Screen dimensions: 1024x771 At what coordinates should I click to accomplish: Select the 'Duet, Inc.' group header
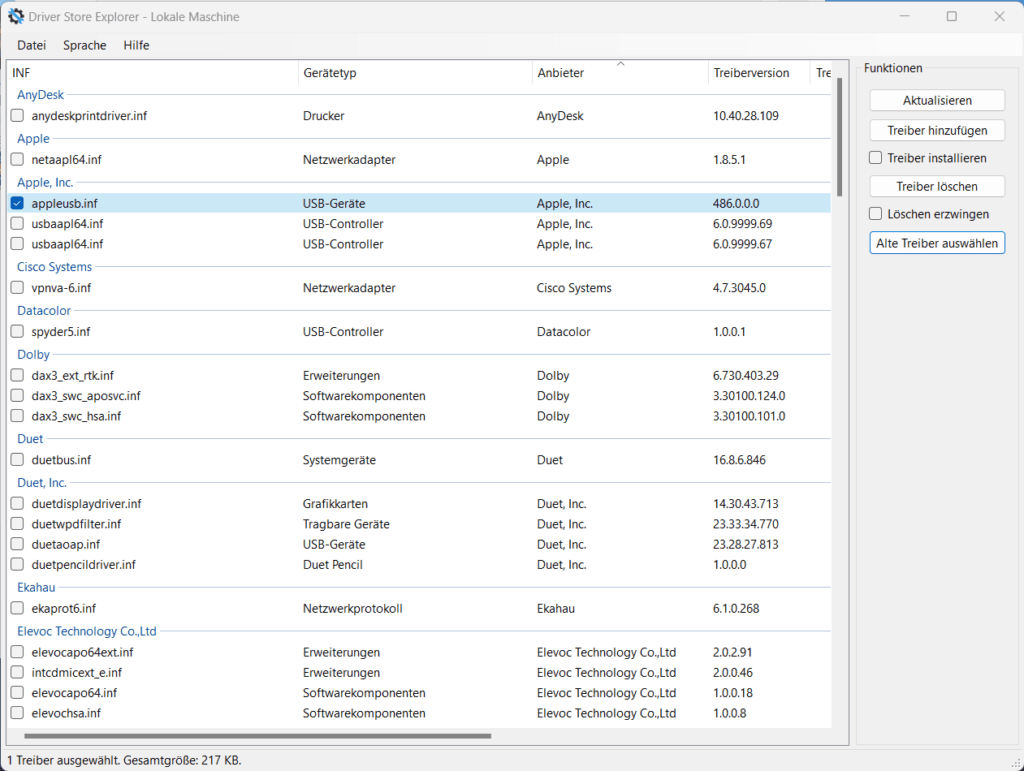tap(42, 483)
